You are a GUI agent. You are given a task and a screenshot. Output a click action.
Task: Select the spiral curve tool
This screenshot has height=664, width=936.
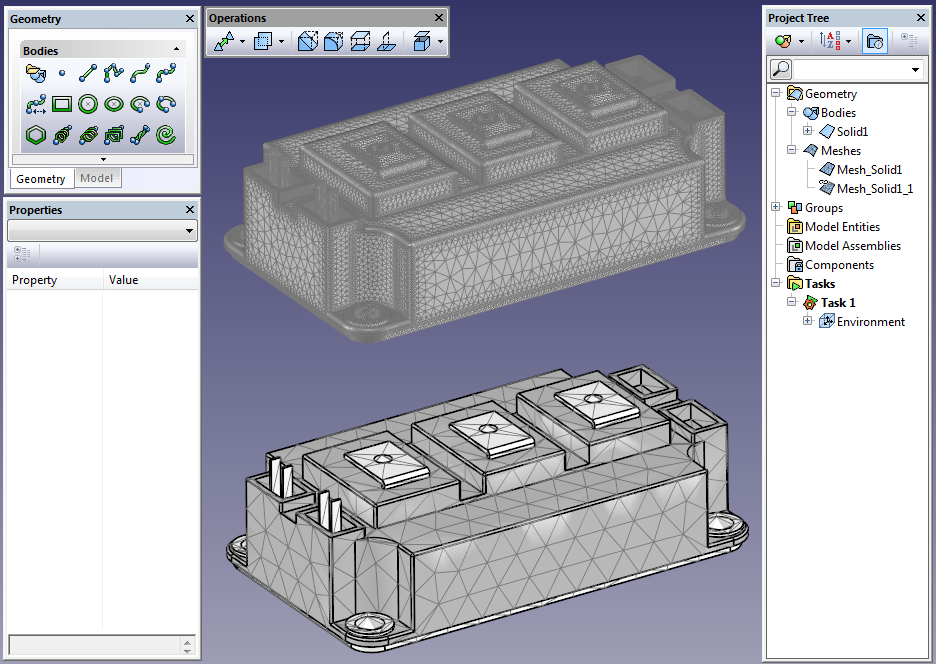click(x=167, y=134)
